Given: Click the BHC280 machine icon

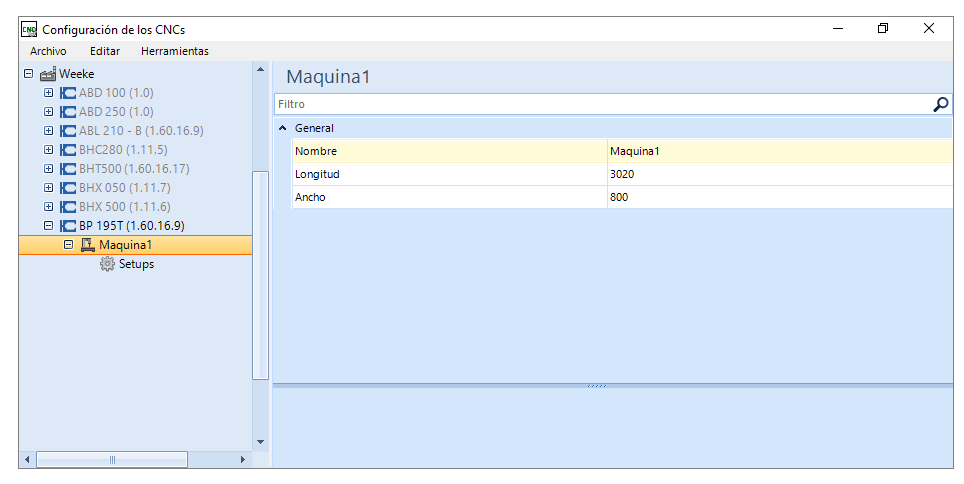Looking at the screenshot, I should tap(68, 150).
